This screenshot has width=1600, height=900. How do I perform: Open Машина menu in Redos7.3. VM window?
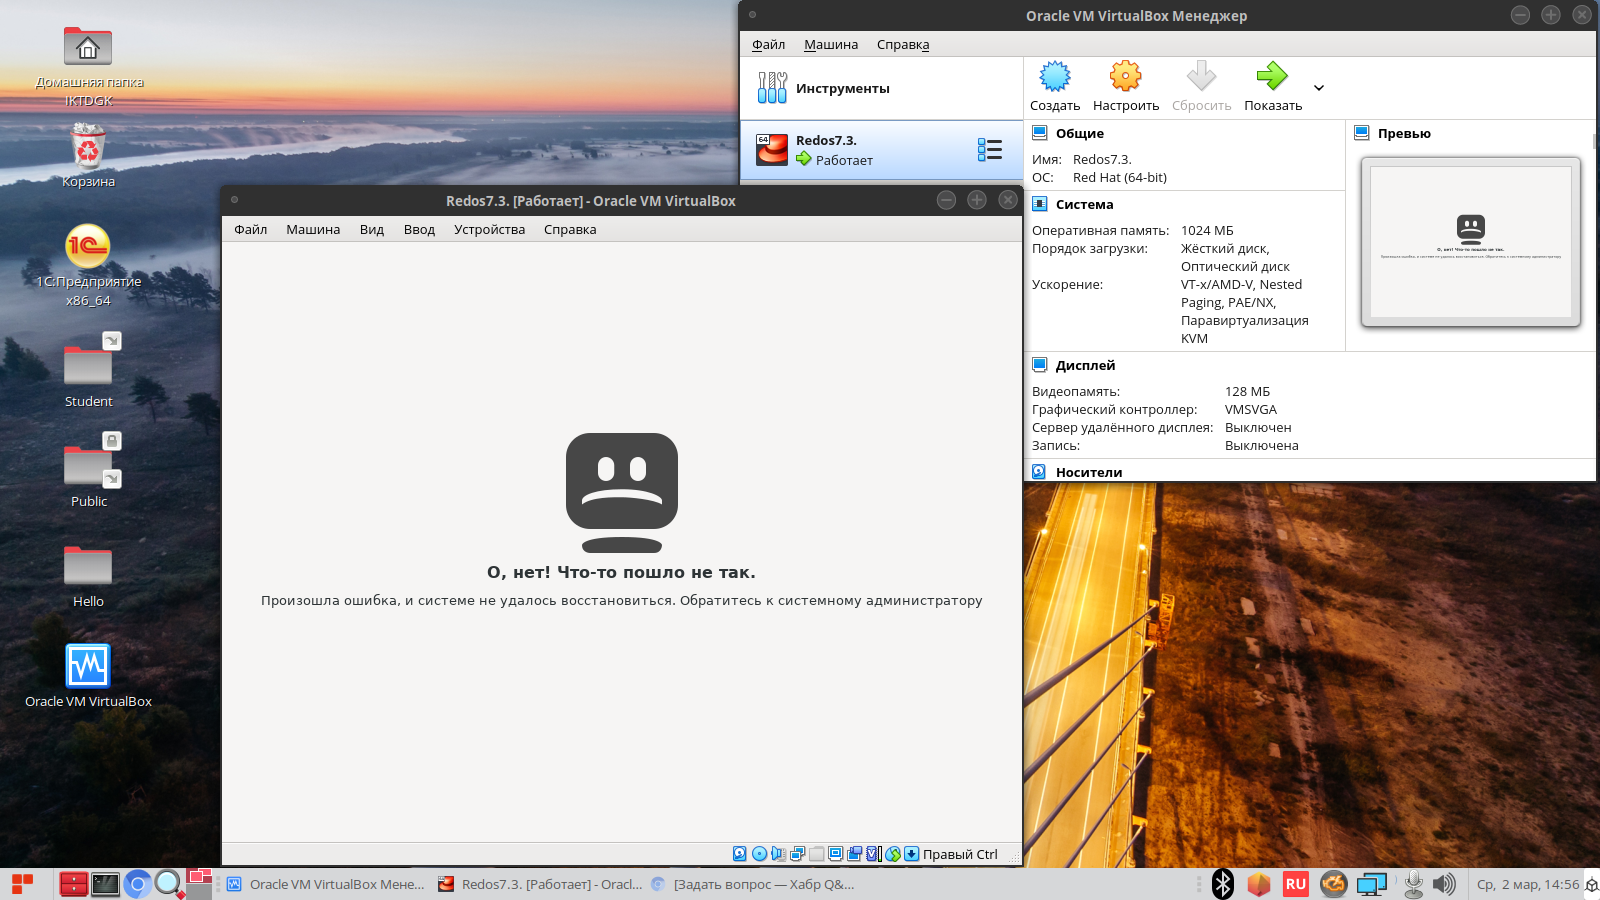click(313, 229)
